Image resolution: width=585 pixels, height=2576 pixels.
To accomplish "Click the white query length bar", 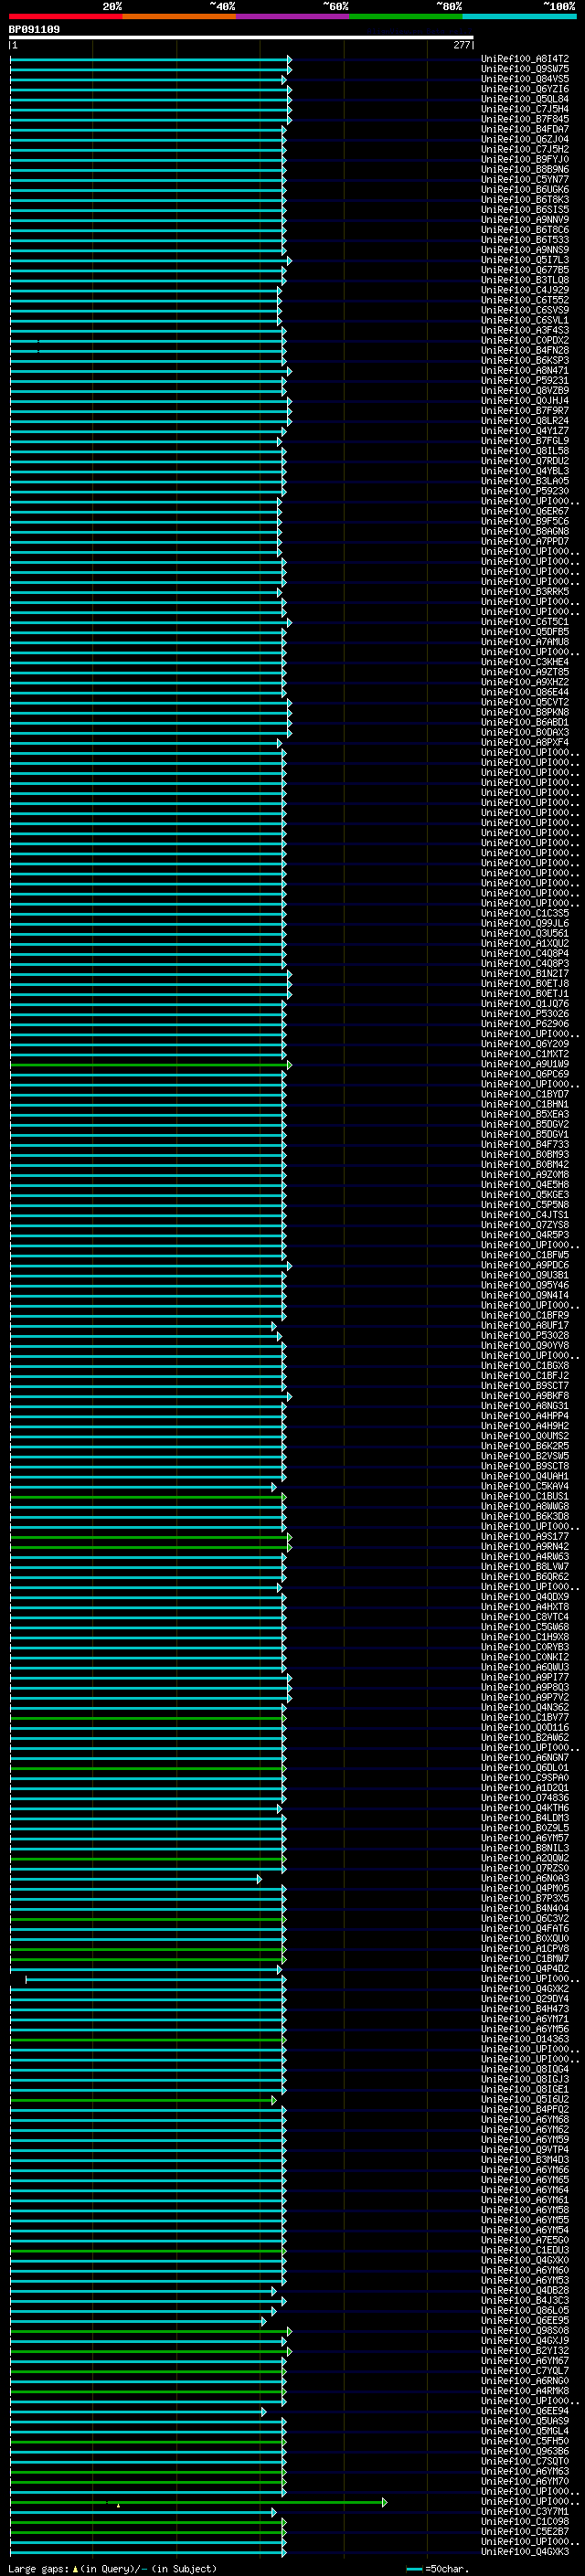I will 241,38.
